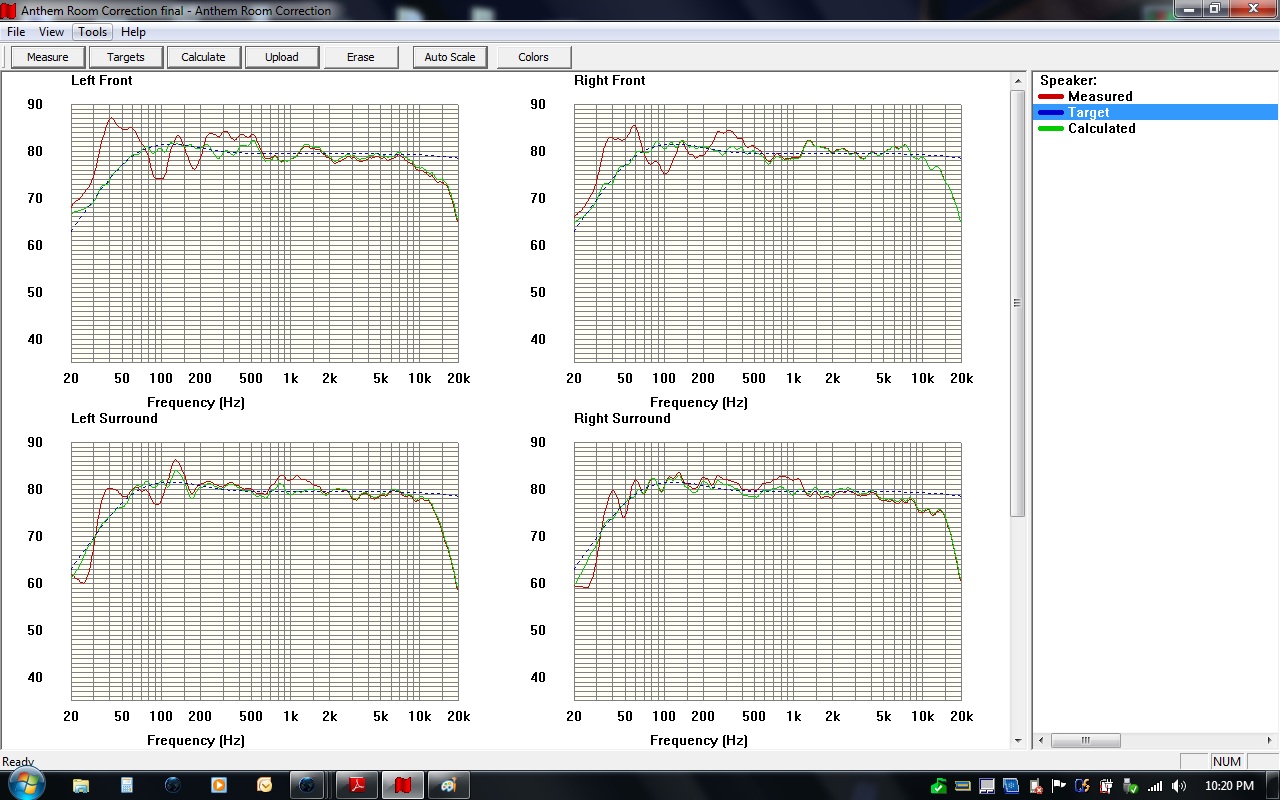The height and width of the screenshot is (800, 1280).
Task: Open the File menu
Action: point(16,32)
